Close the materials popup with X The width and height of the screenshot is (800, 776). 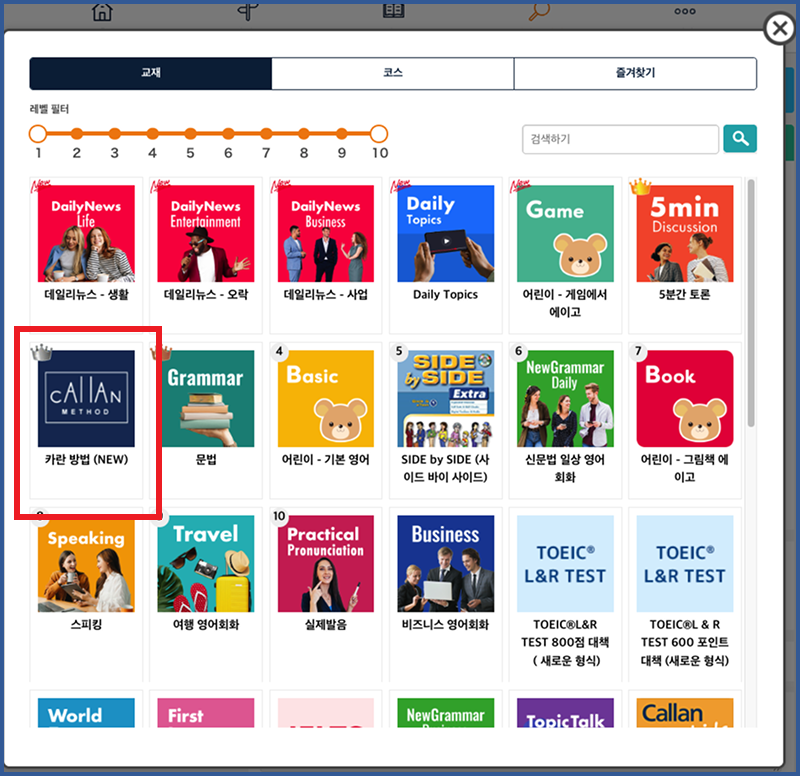779,29
